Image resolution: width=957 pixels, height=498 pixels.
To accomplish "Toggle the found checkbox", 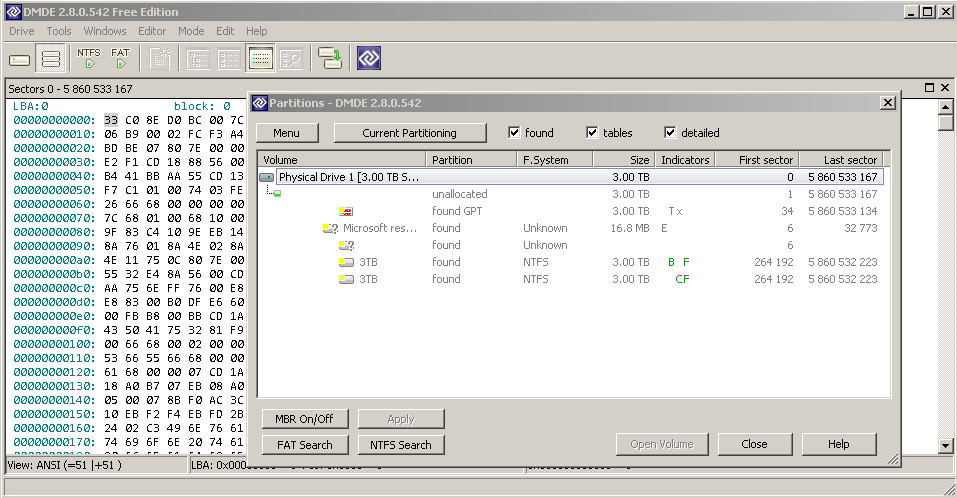I will point(514,132).
